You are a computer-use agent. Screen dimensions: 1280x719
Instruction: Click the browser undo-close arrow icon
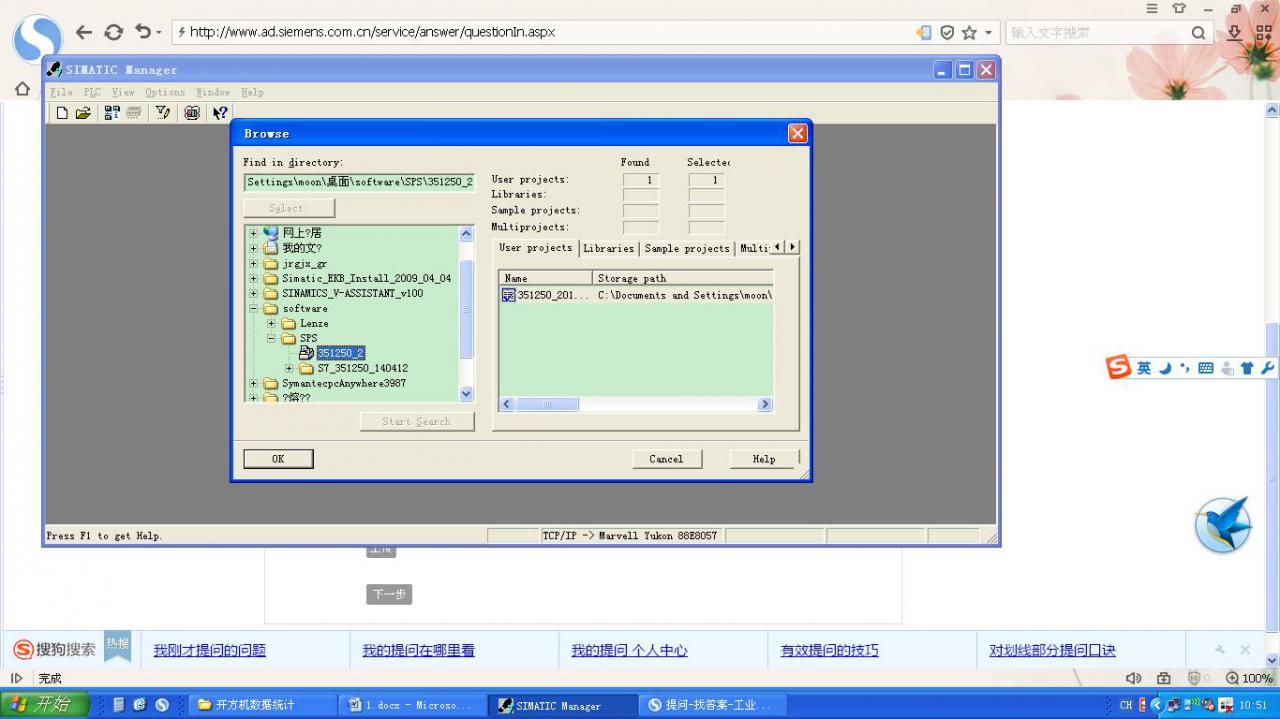coord(143,32)
